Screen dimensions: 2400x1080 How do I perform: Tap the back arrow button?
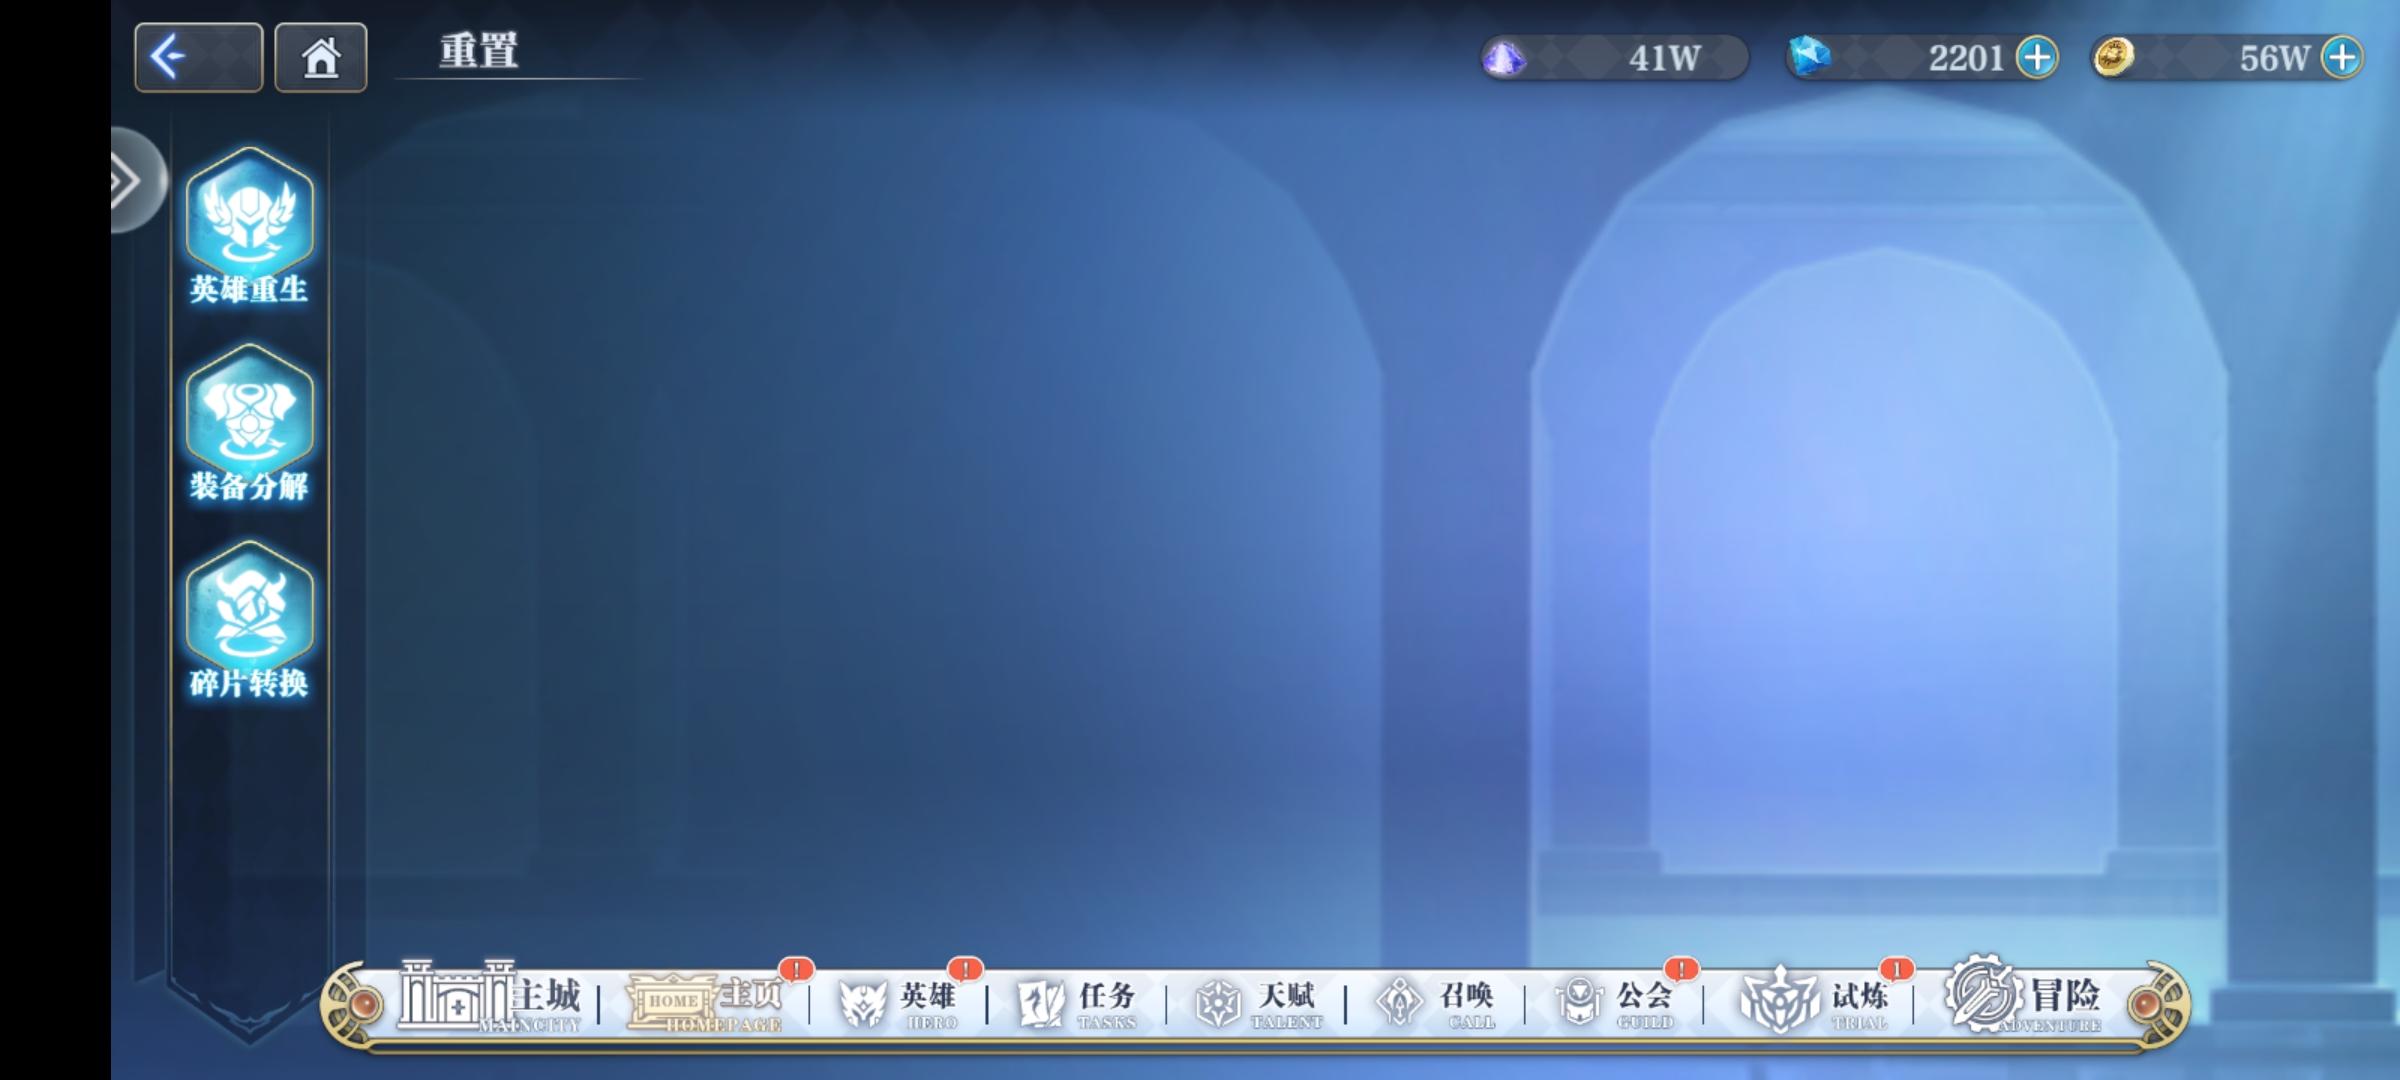point(198,57)
